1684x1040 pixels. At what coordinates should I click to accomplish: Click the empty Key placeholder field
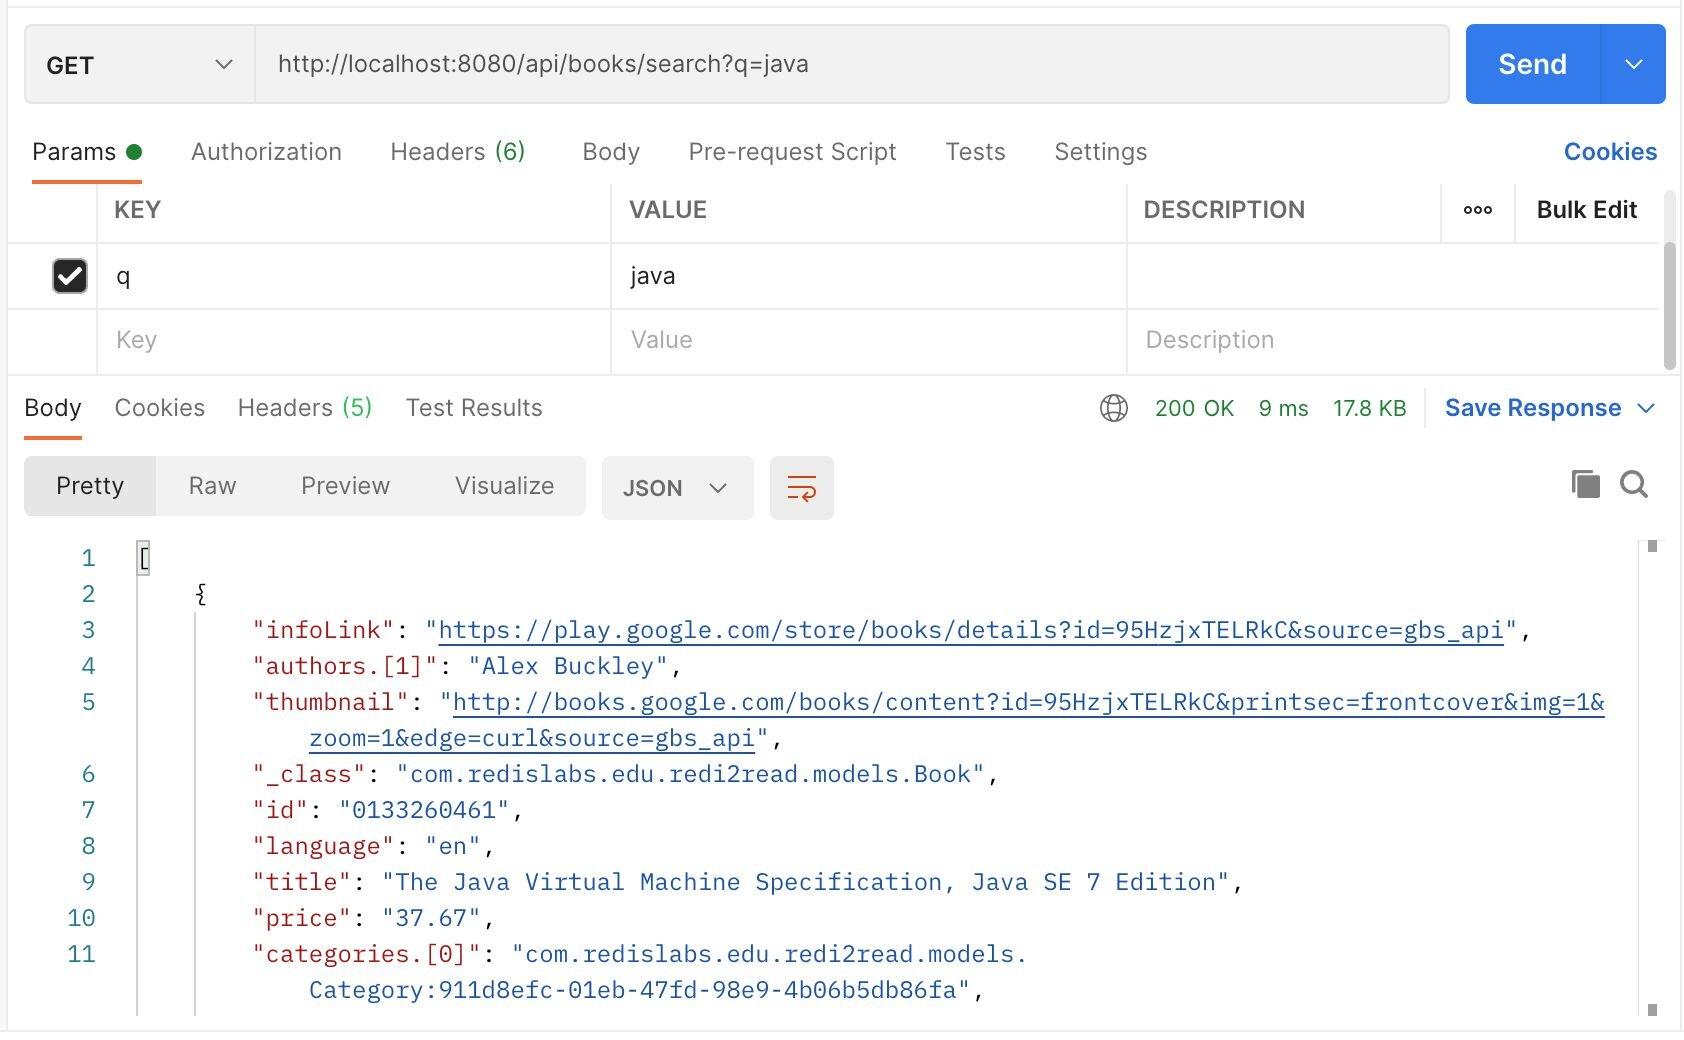354,341
